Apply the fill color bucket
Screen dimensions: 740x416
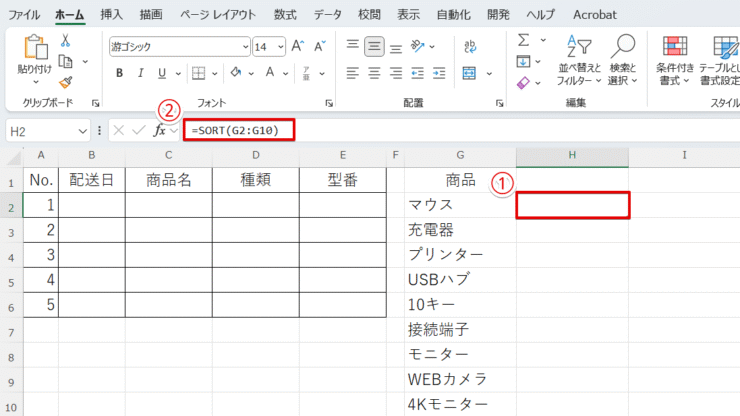(235, 73)
